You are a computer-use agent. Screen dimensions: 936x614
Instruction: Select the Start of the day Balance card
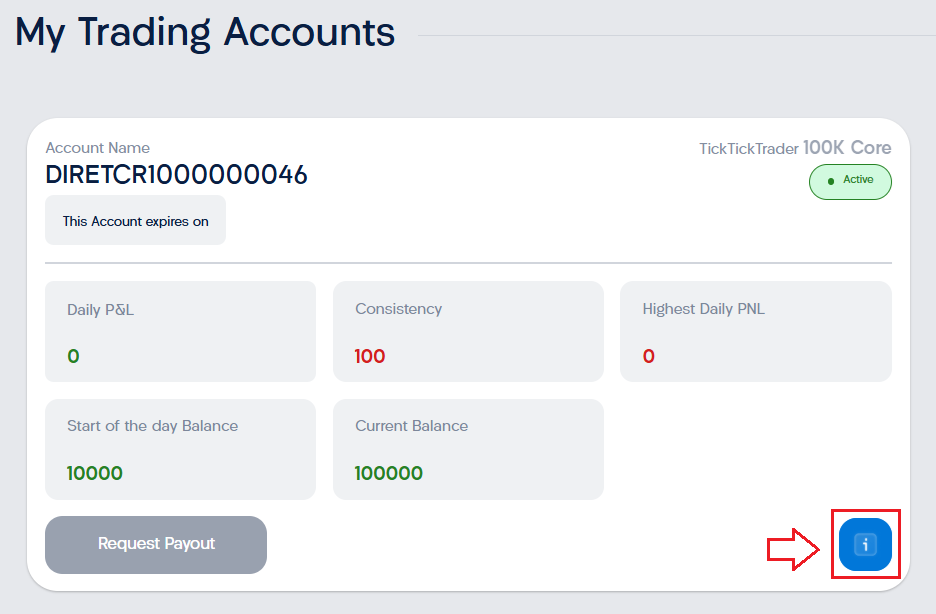click(180, 449)
